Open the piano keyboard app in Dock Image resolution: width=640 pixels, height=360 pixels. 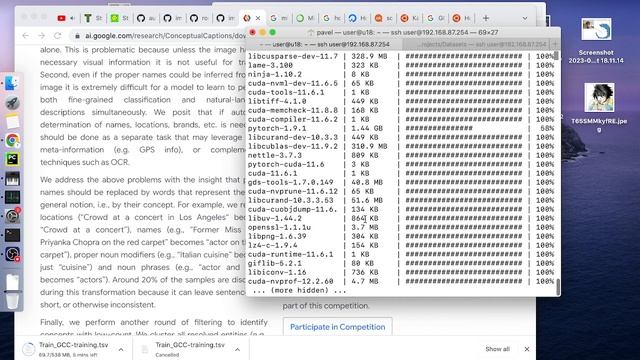coord(12,178)
